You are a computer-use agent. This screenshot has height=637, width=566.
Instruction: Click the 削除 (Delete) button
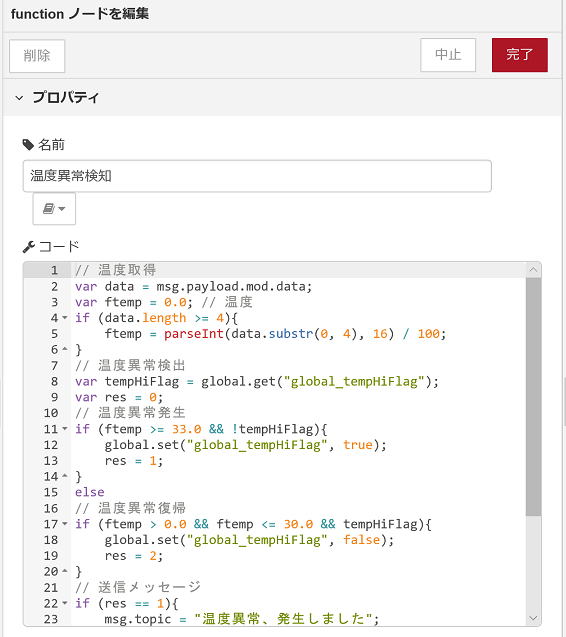[x=37, y=56]
